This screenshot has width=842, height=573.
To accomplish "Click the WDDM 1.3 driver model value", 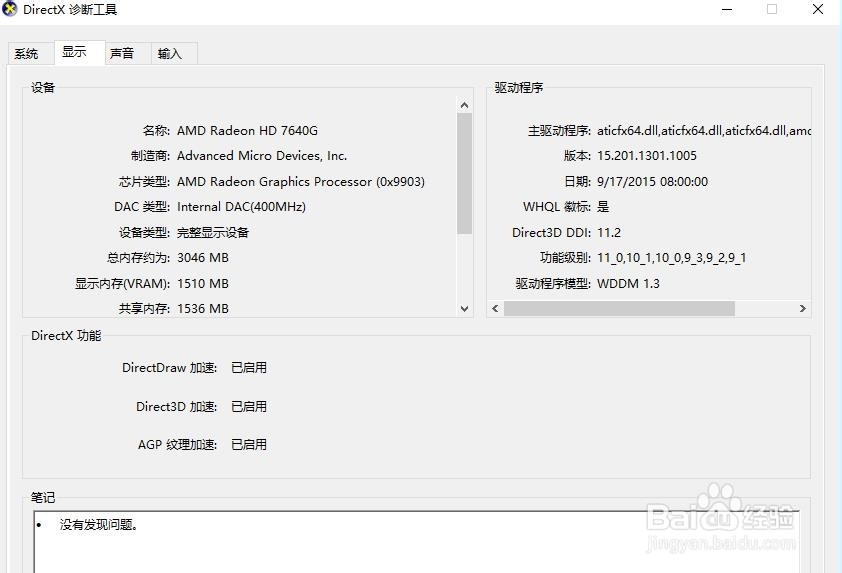I will [628, 284].
